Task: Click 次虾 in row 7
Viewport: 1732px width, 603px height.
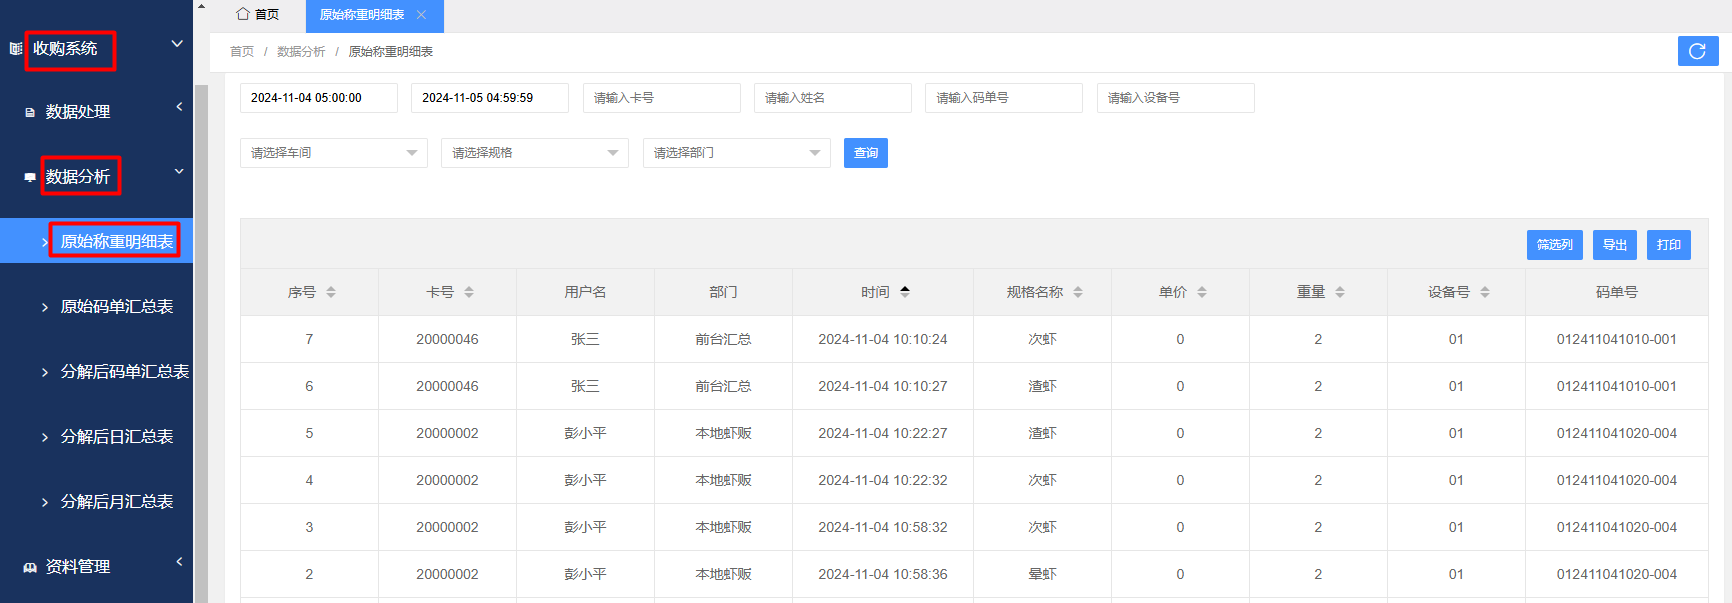Action: coord(1042,339)
